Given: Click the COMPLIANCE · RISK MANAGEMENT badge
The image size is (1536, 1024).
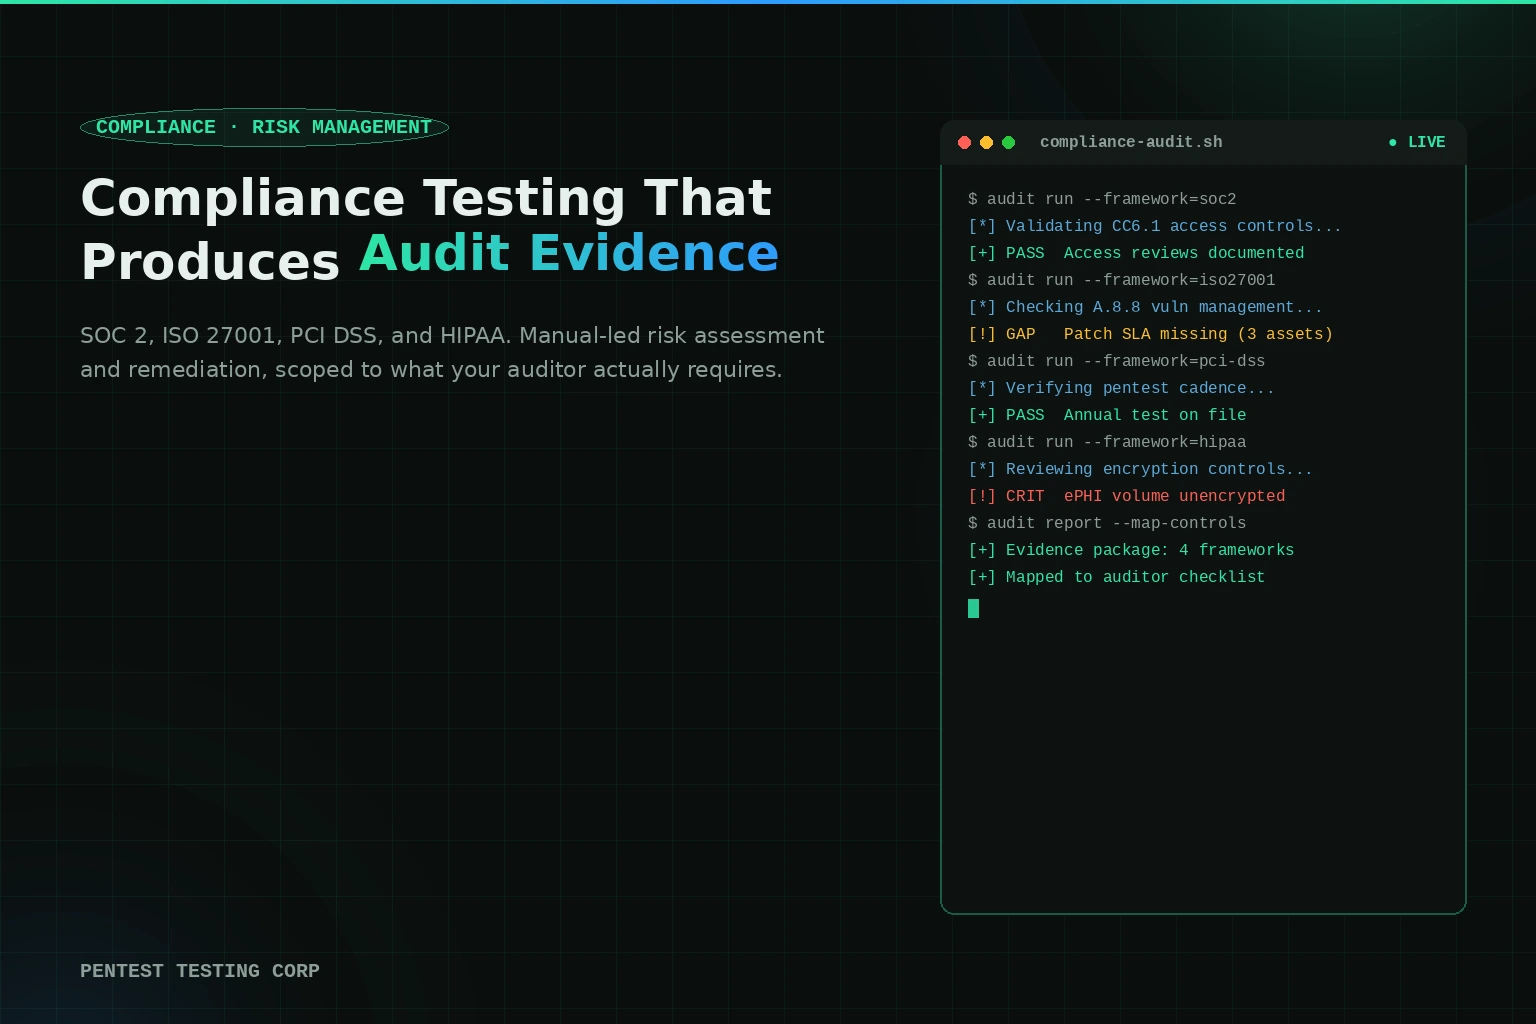Looking at the screenshot, I should [x=264, y=127].
